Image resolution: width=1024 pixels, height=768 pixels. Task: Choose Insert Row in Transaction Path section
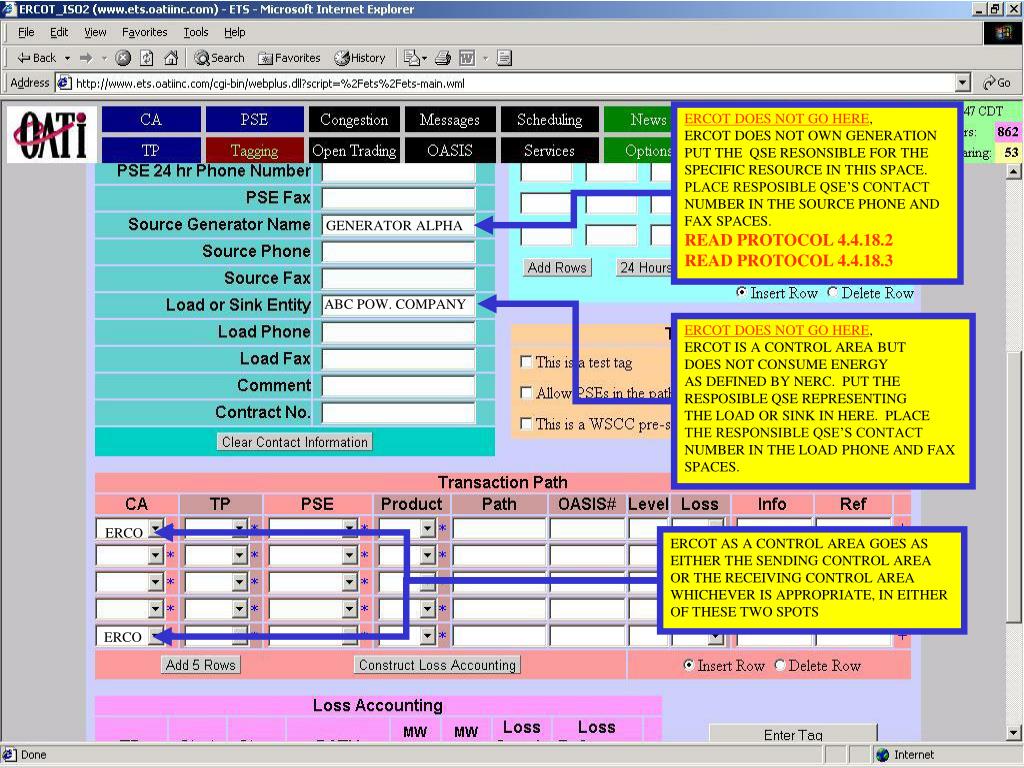pyautogui.click(x=688, y=665)
